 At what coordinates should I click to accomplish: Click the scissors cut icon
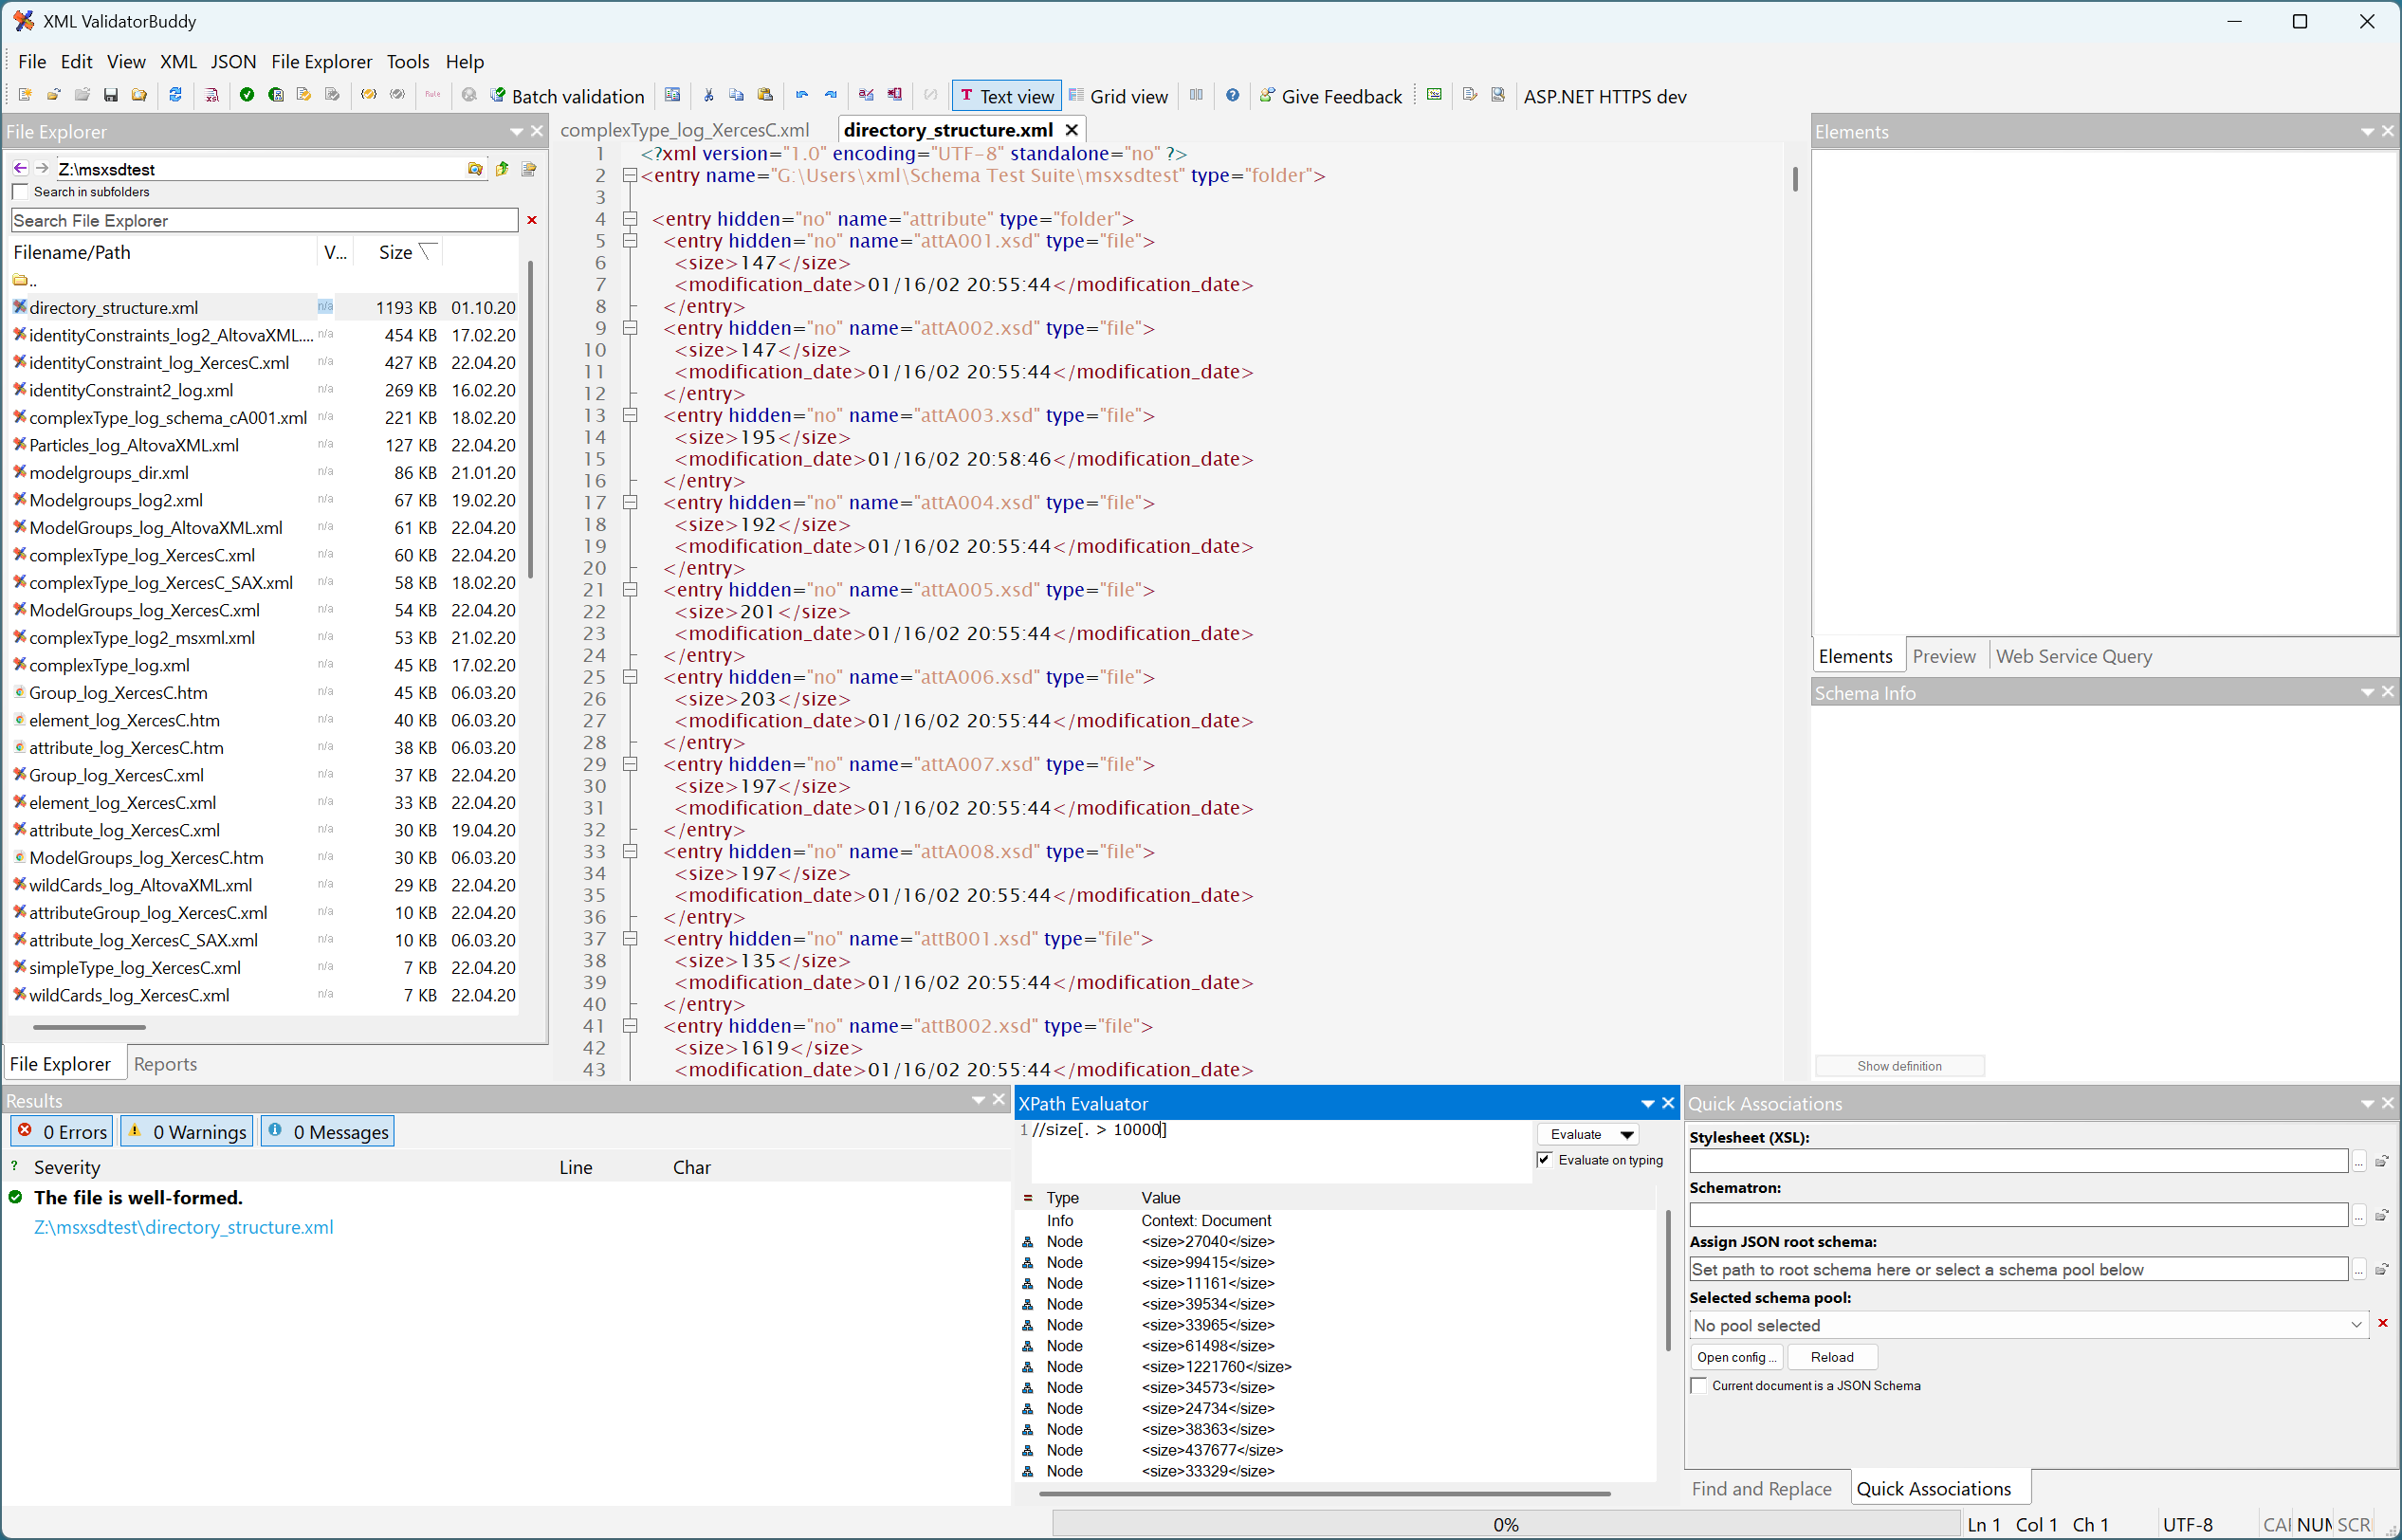[x=709, y=95]
